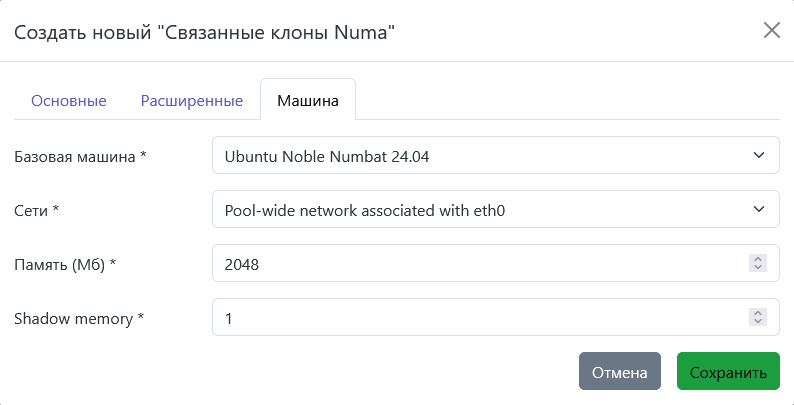794x405 pixels.
Task: Click the green Сохранить button
Action: click(x=728, y=371)
